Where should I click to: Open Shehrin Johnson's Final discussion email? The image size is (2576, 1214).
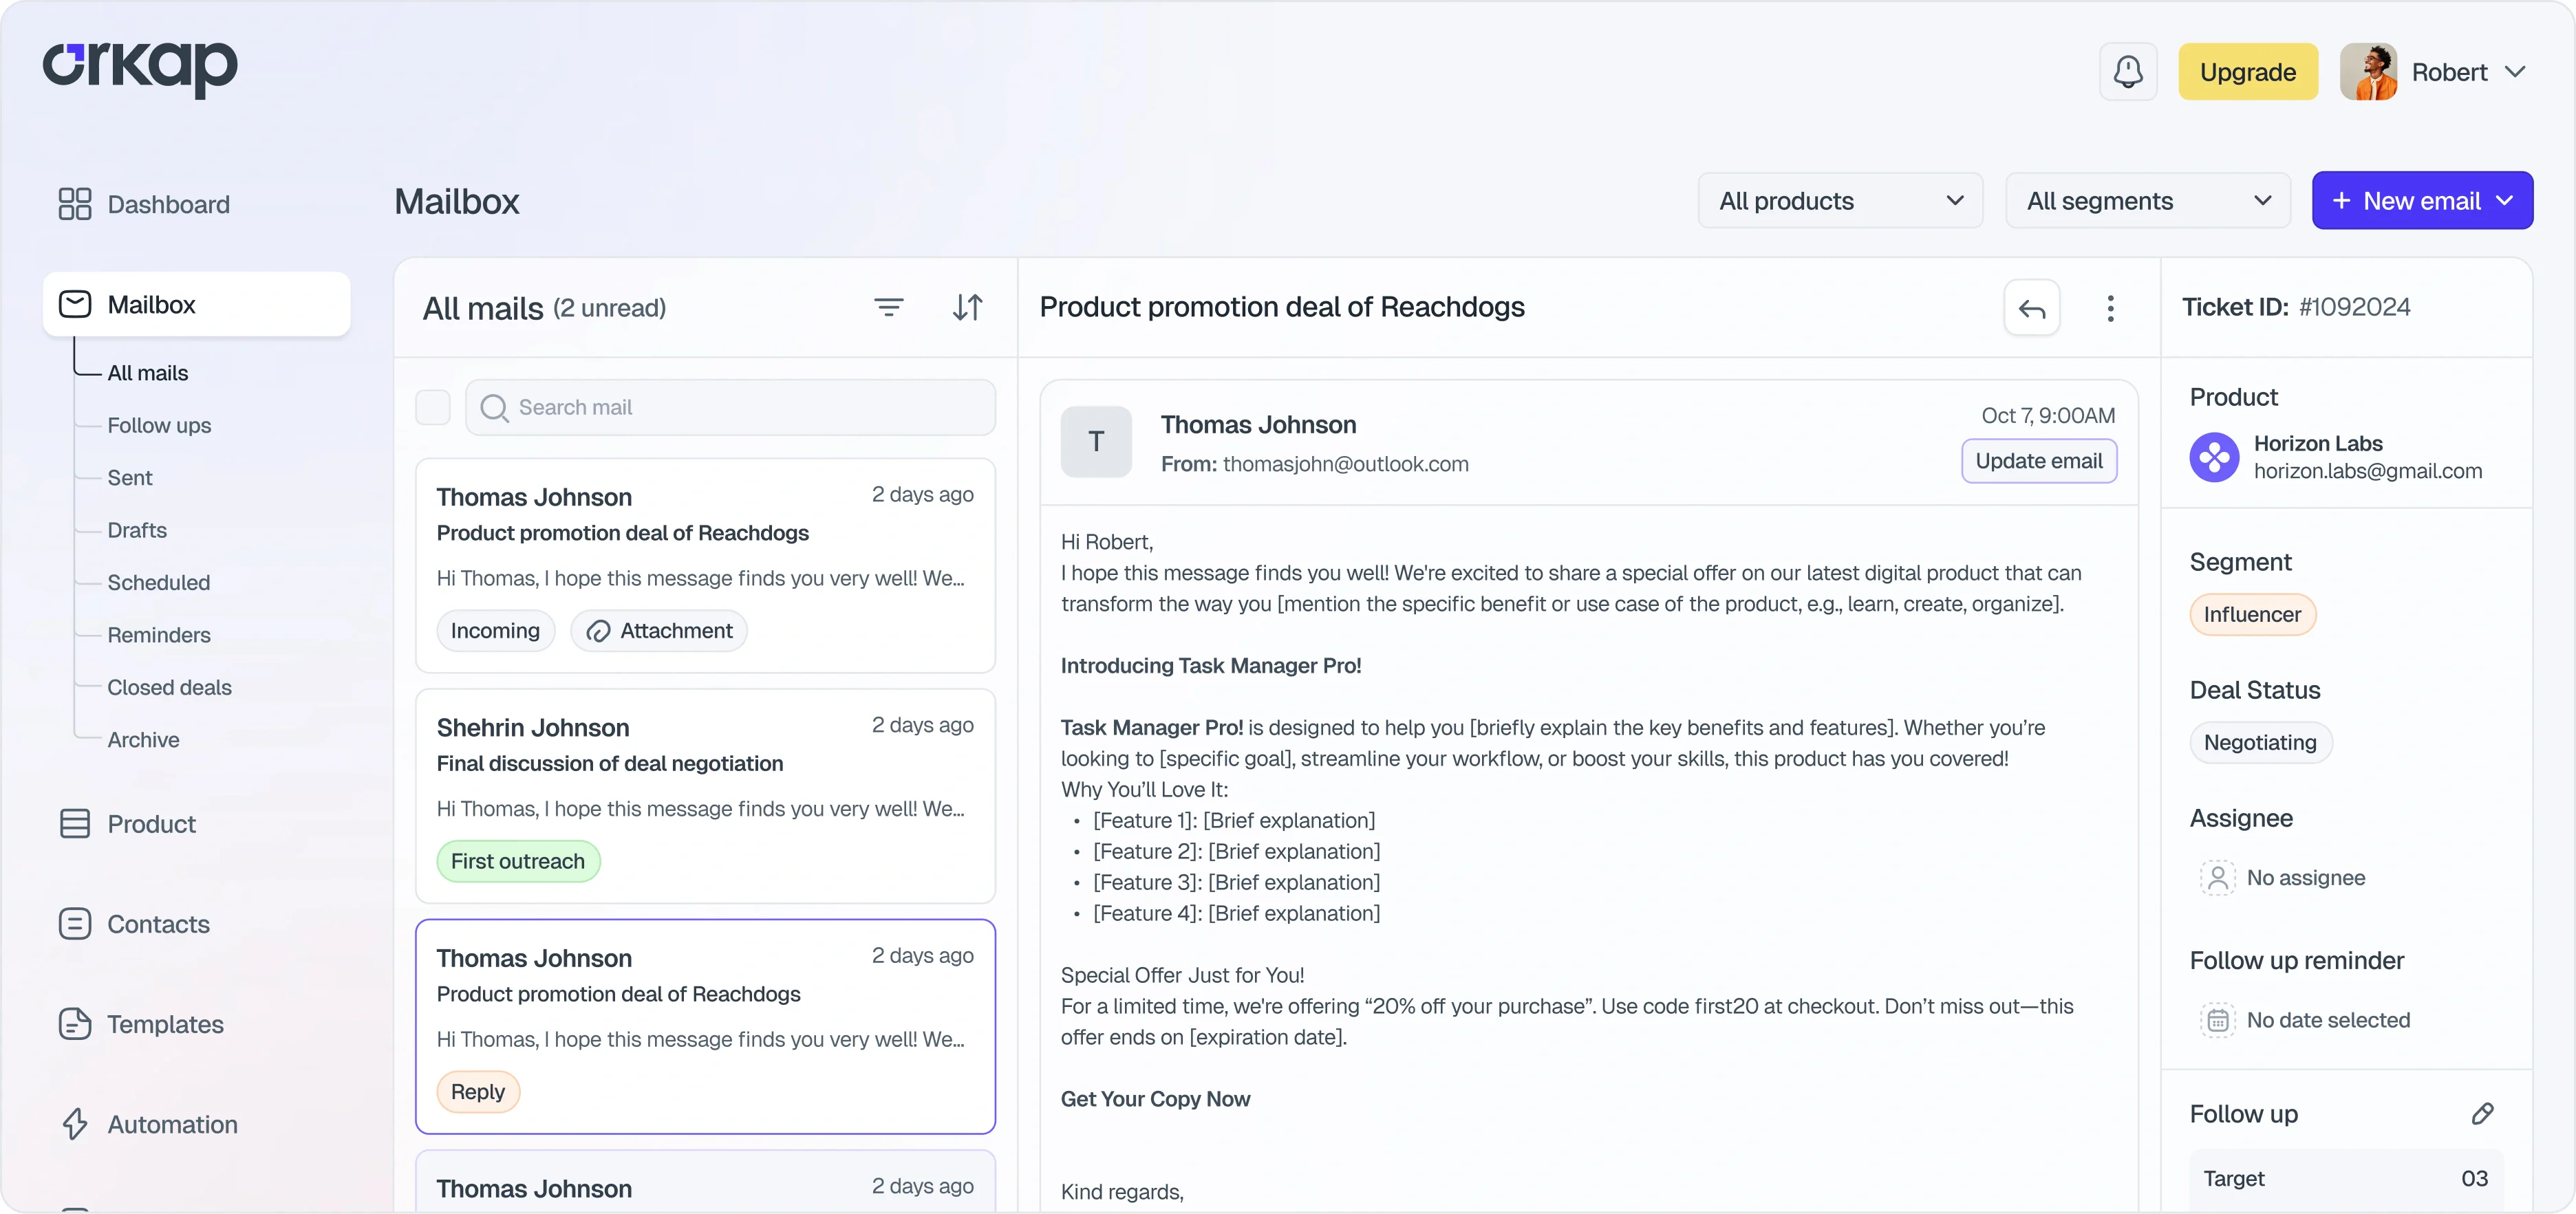pos(705,796)
